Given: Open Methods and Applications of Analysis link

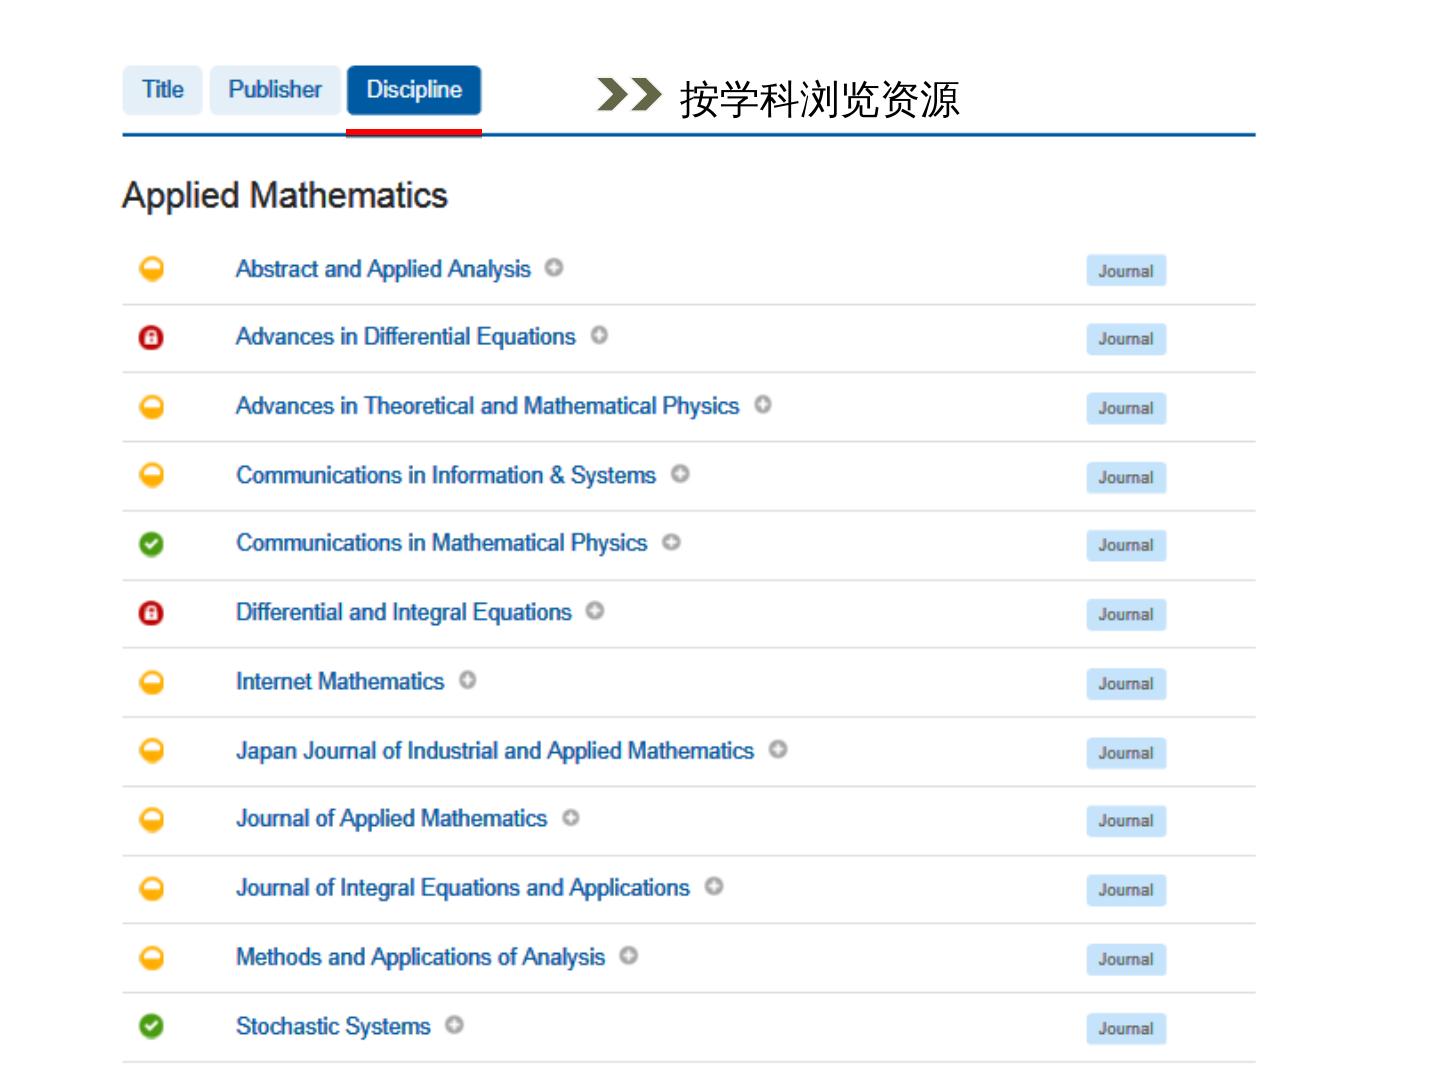Looking at the screenshot, I should (x=421, y=957).
